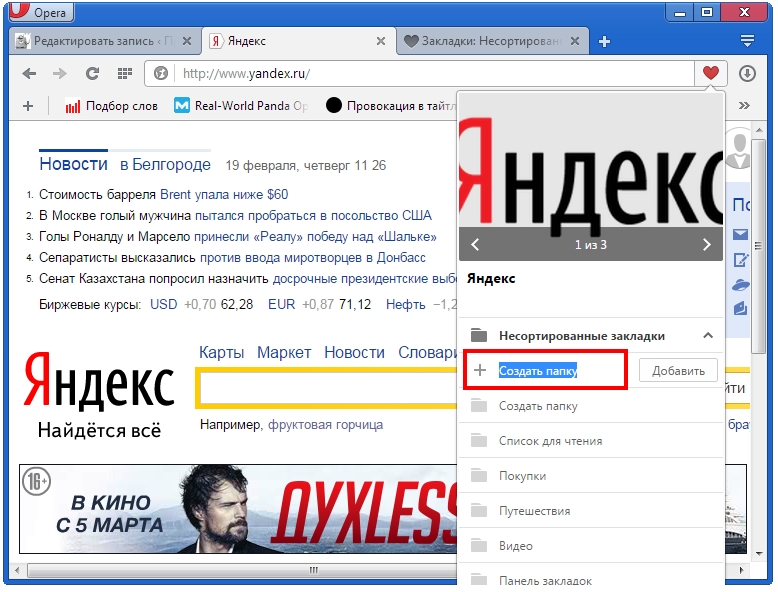The image size is (778, 592).
Task: Open news about миротворцев в Донбасс
Action: 313,258
